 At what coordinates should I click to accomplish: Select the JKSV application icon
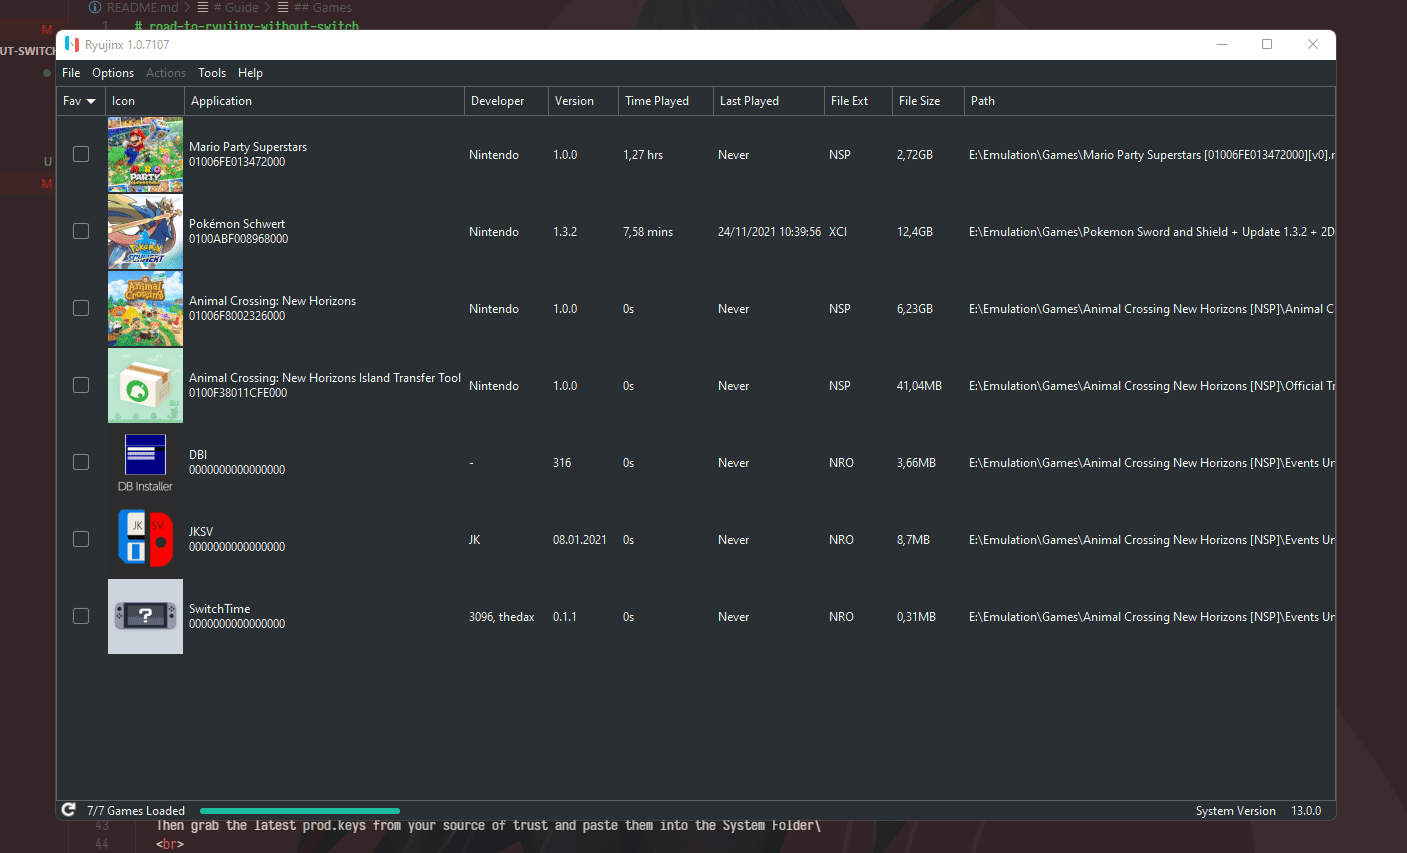click(x=145, y=539)
